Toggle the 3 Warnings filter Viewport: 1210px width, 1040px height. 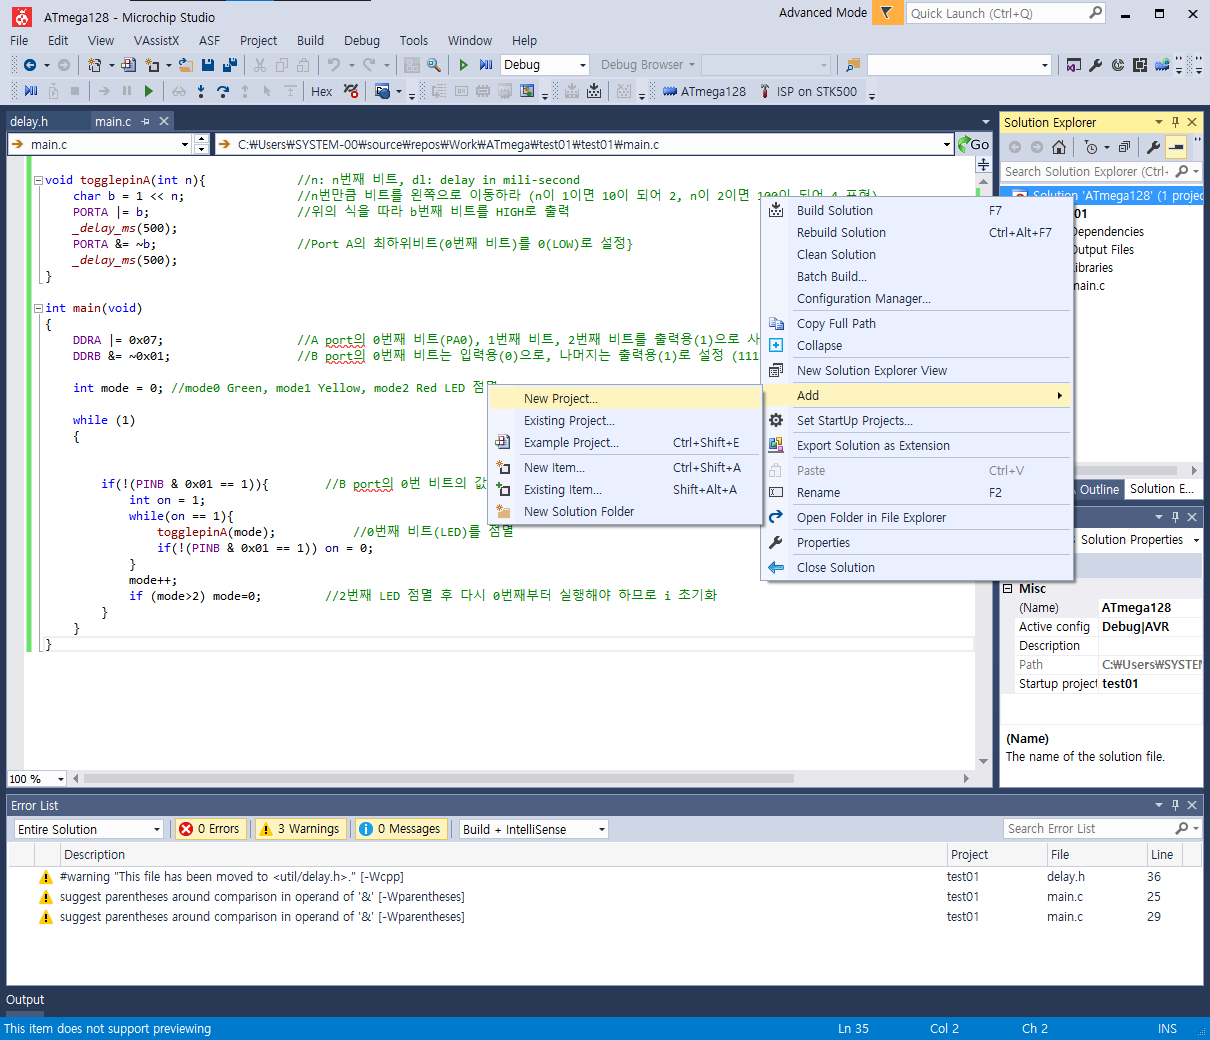(x=300, y=829)
